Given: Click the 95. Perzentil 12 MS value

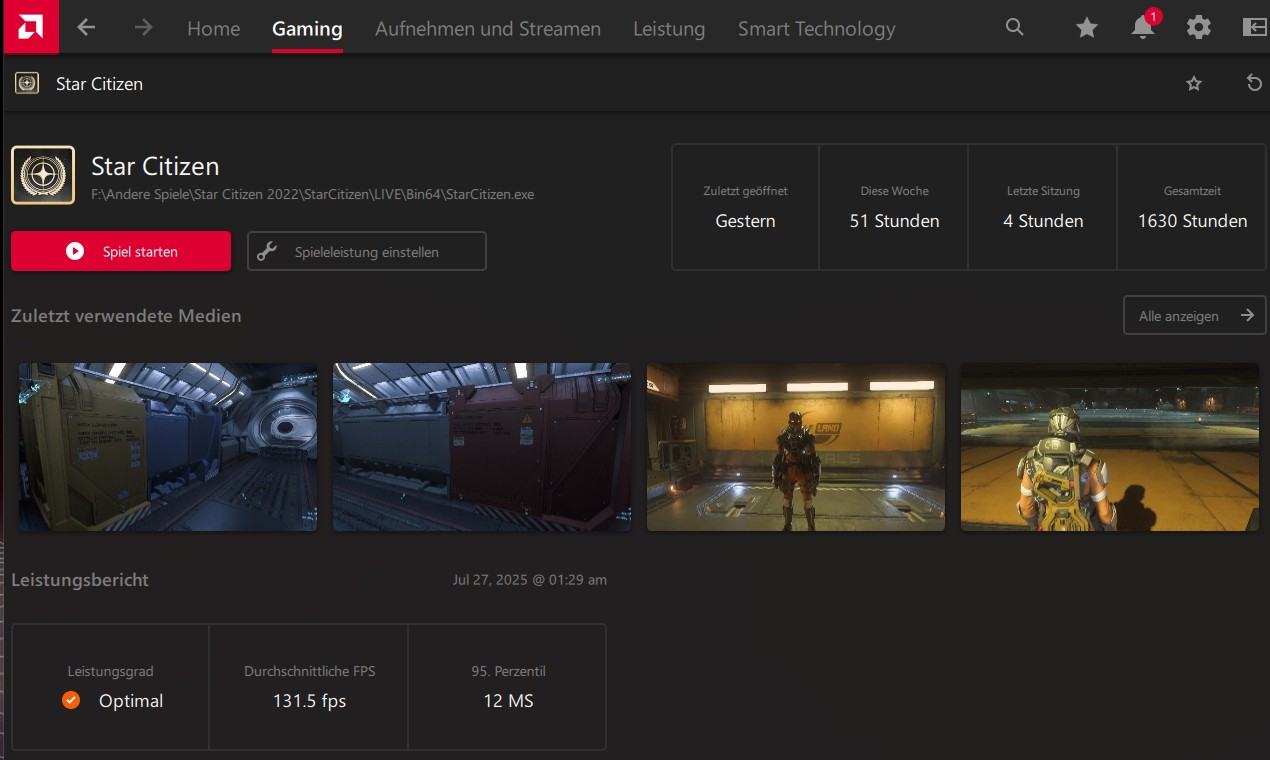Looking at the screenshot, I should pyautogui.click(x=508, y=701).
